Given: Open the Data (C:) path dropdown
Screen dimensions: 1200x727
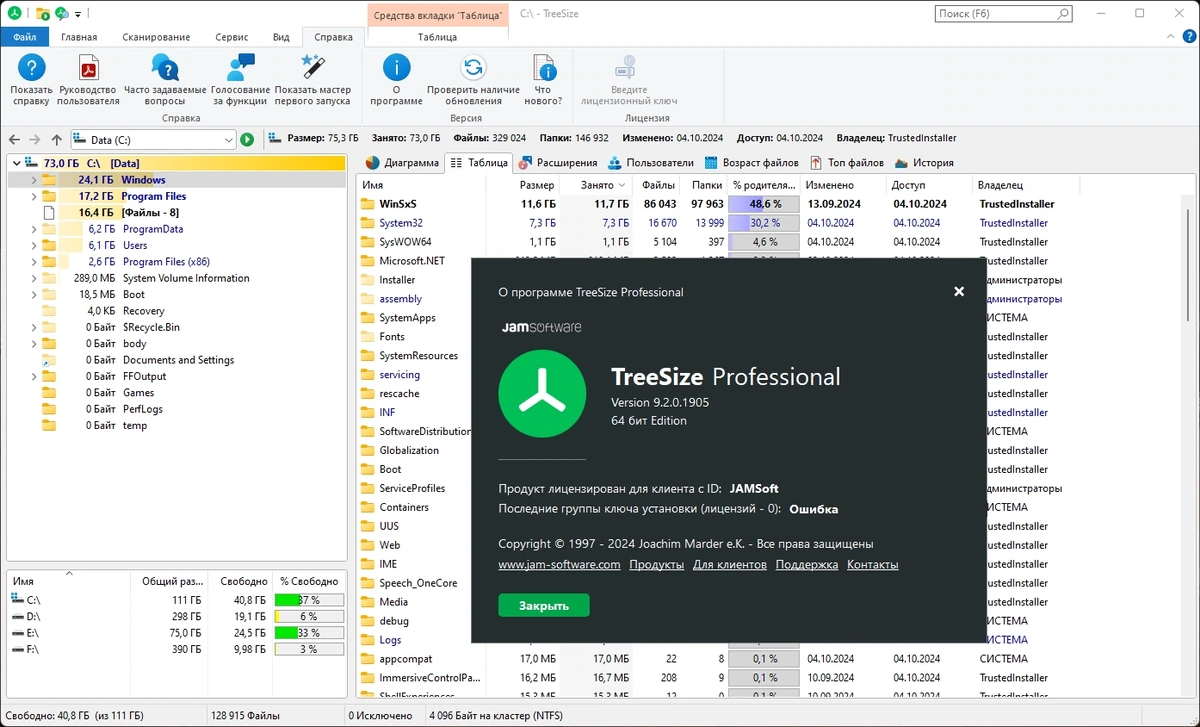Looking at the screenshot, I should click(x=229, y=140).
